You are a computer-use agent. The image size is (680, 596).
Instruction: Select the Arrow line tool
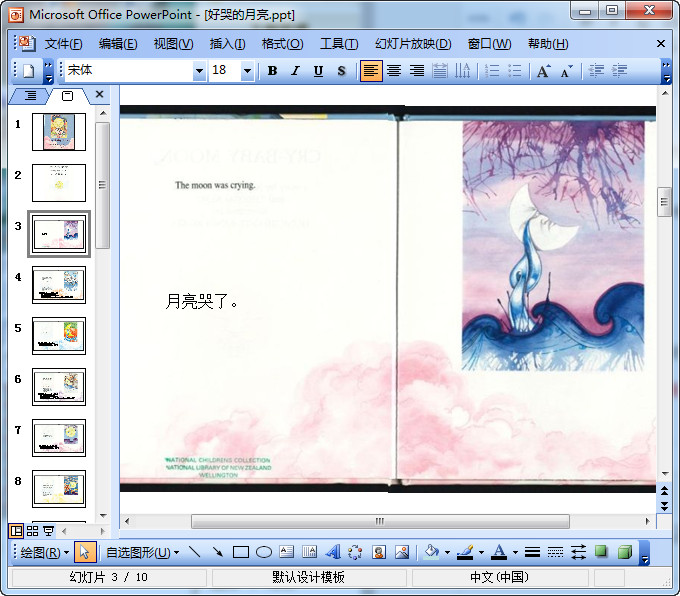point(218,552)
